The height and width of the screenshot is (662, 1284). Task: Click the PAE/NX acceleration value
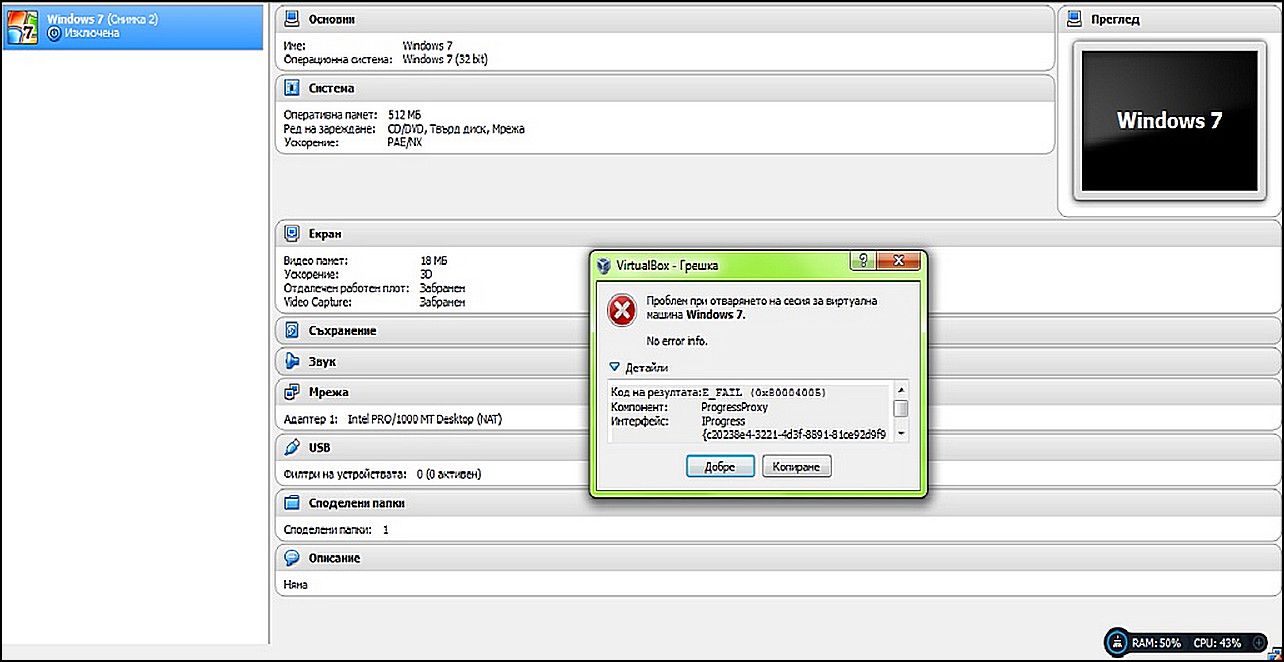pos(407,142)
